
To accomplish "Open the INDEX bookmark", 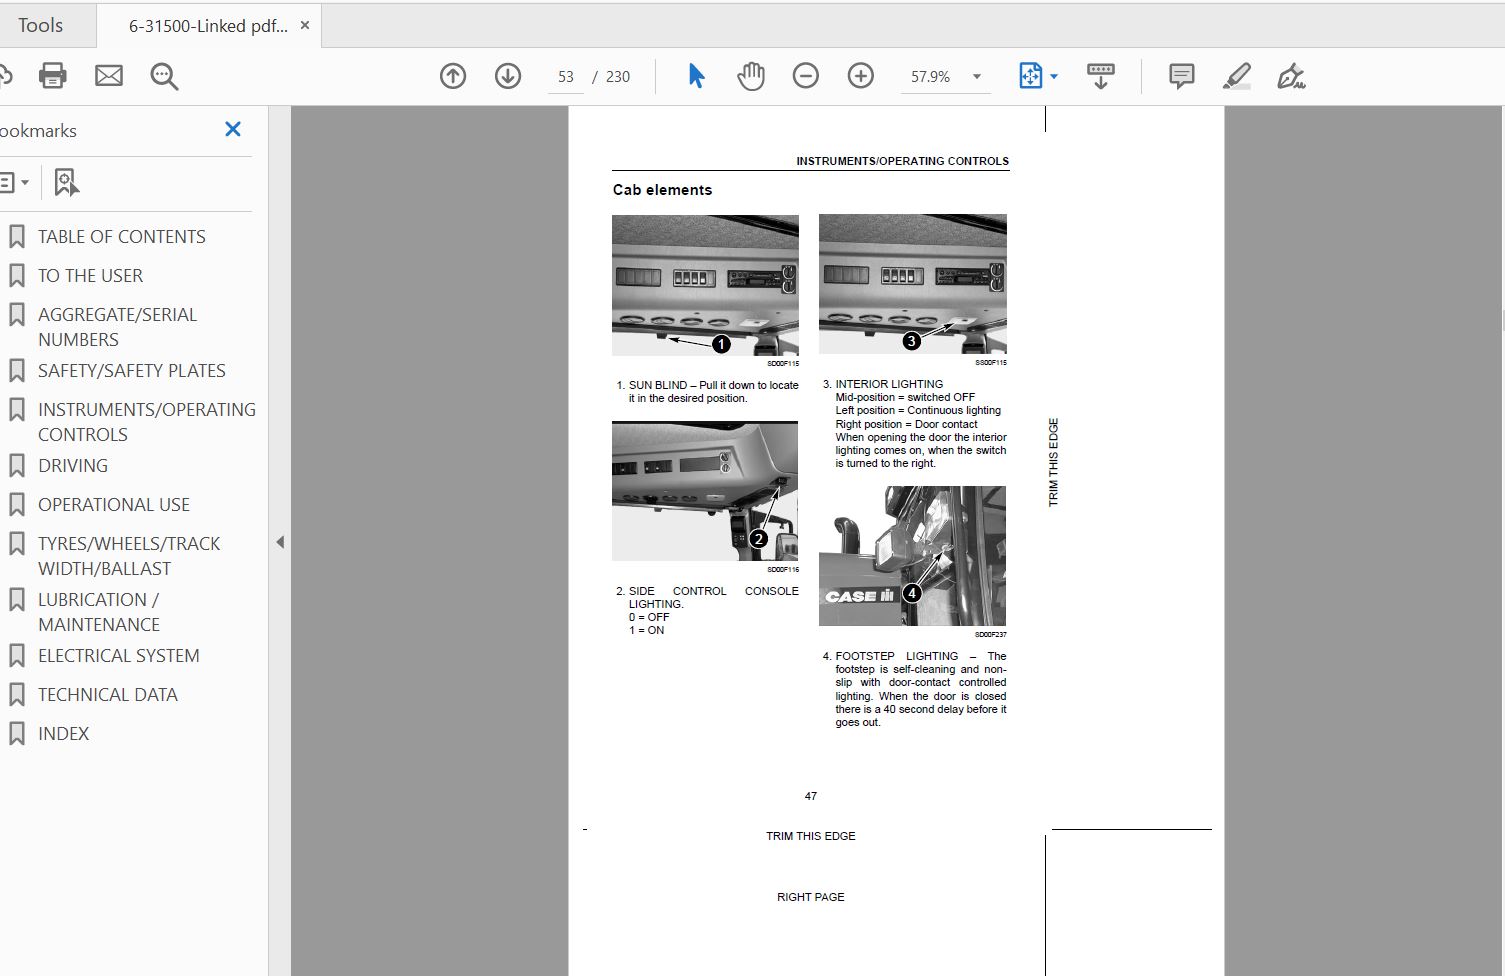I will (x=63, y=734).
